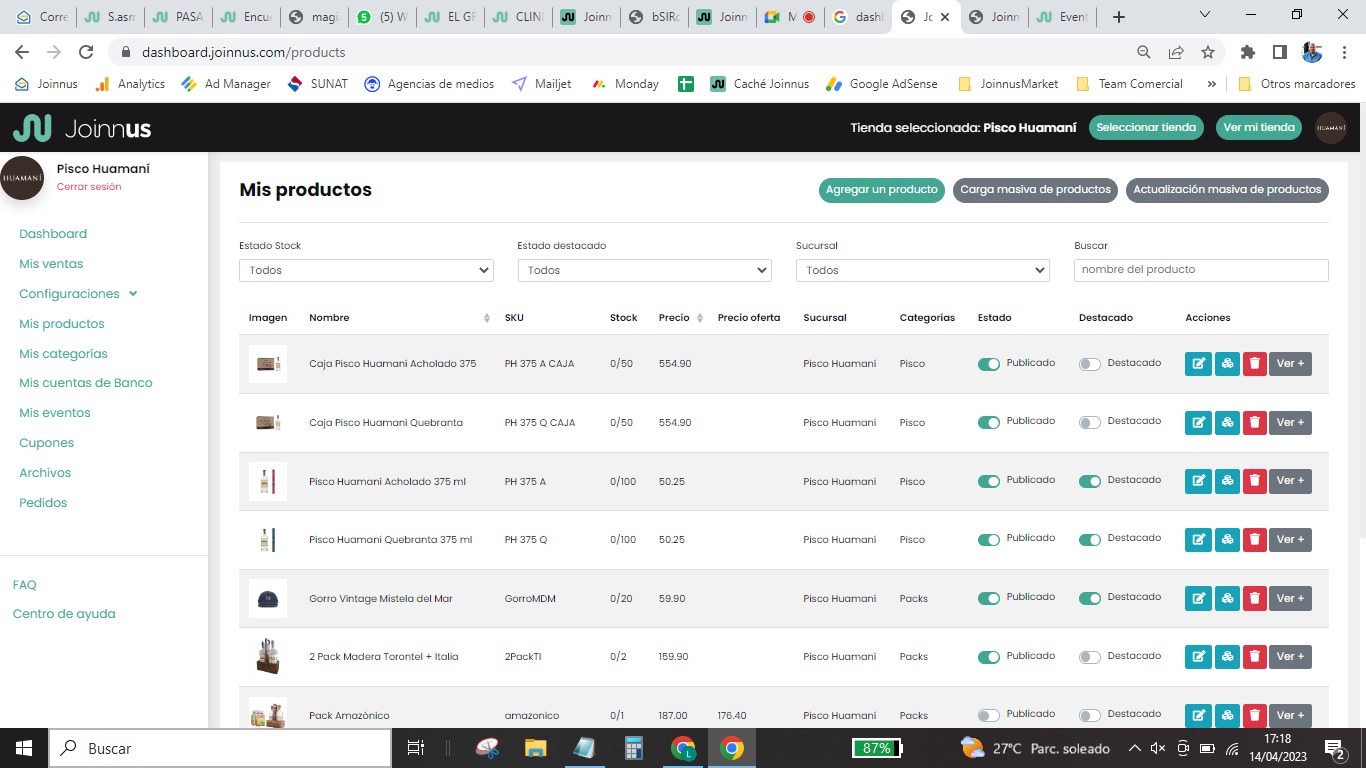The image size is (1366, 768).
Task: Click delete icon for Caja Pisco Huamani Quebranta
Action: (x=1254, y=423)
